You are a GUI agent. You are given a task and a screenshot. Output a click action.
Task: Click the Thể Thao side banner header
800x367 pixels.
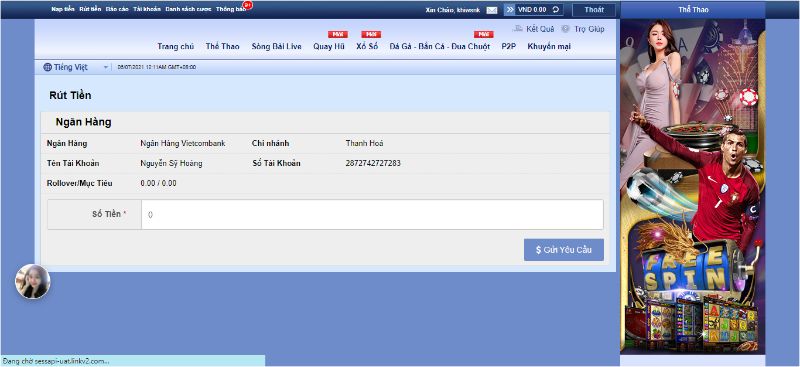pos(693,10)
